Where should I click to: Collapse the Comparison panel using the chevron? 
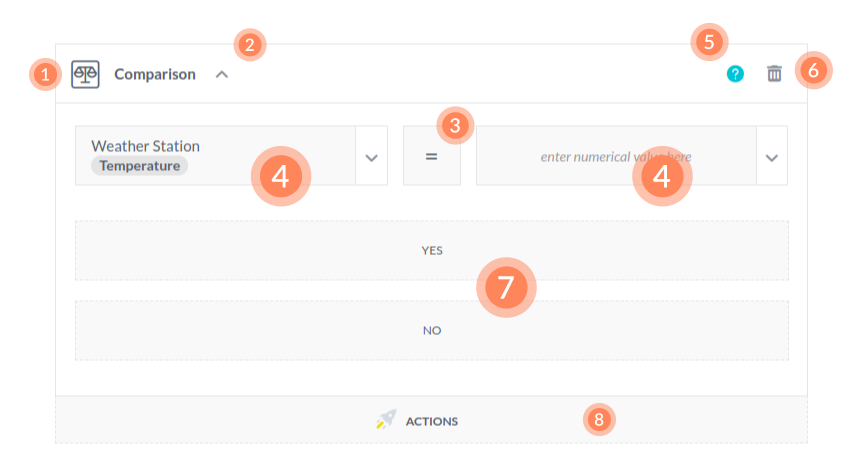(x=222, y=74)
